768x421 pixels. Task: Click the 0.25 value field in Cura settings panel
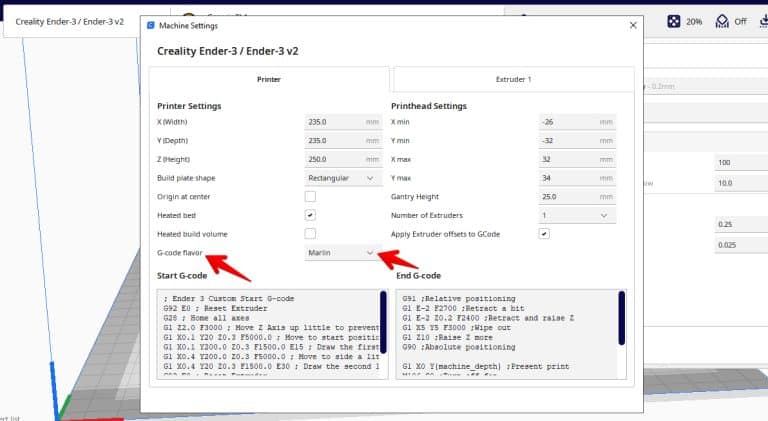[x=741, y=224]
